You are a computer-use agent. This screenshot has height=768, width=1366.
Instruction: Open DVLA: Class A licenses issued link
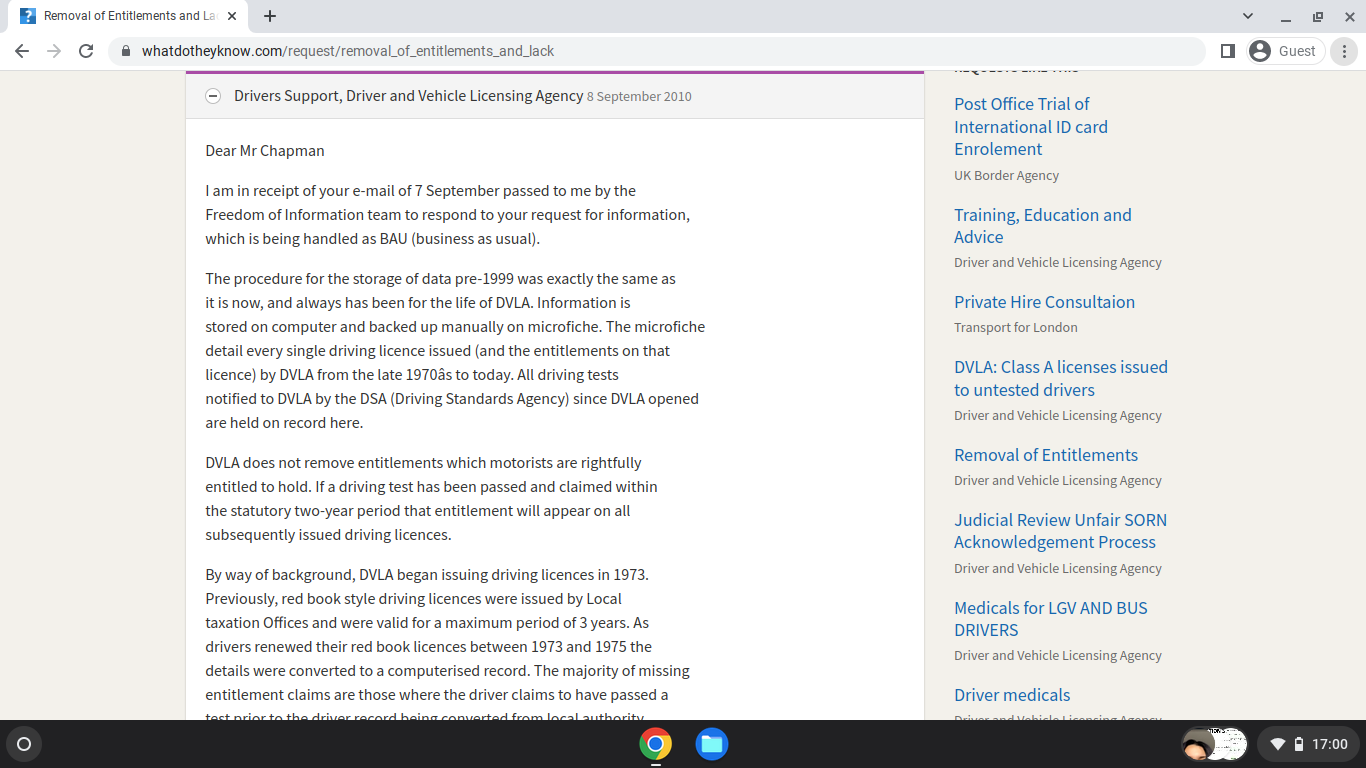1061,378
